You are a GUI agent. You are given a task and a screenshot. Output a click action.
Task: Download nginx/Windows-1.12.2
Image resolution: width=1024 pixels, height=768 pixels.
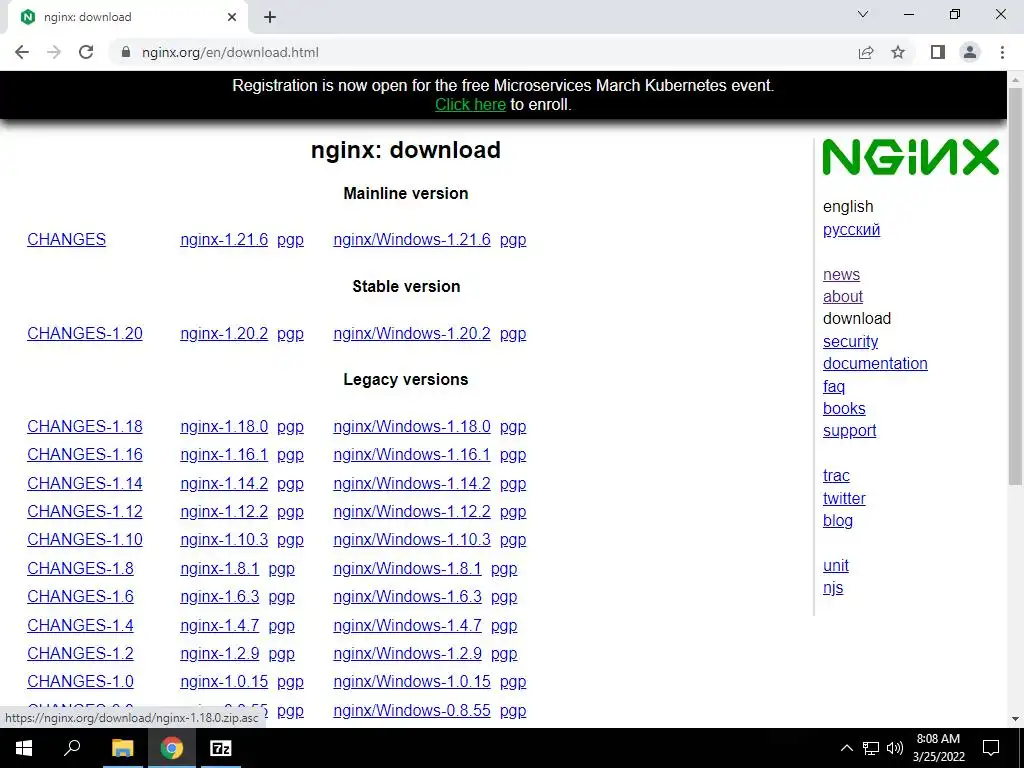click(x=412, y=511)
